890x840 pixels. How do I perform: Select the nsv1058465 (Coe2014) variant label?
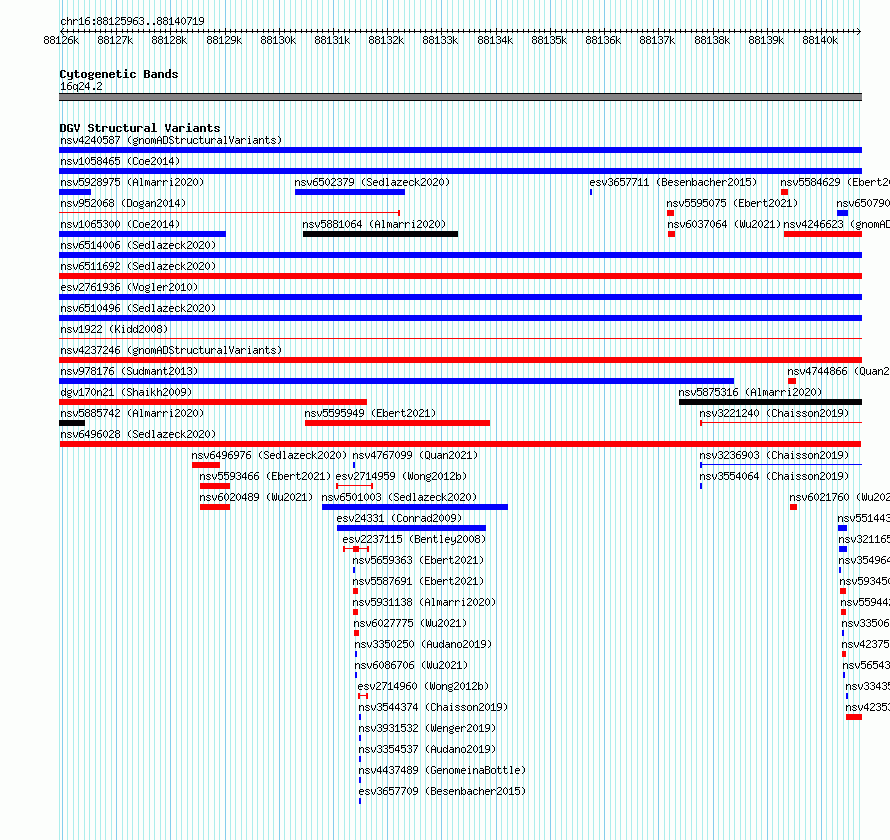click(120, 161)
